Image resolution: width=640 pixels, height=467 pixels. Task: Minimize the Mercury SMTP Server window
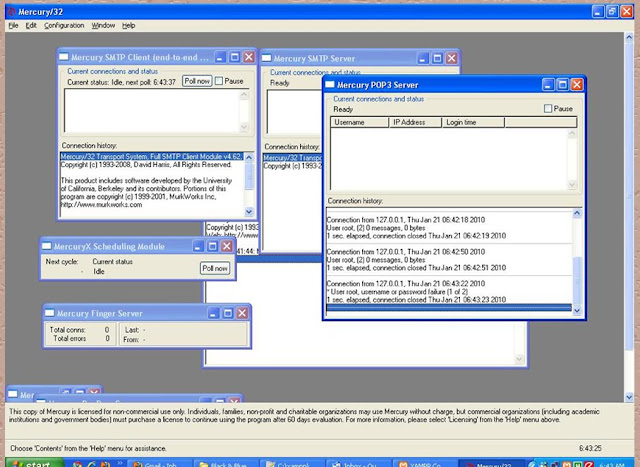[x=423, y=58]
